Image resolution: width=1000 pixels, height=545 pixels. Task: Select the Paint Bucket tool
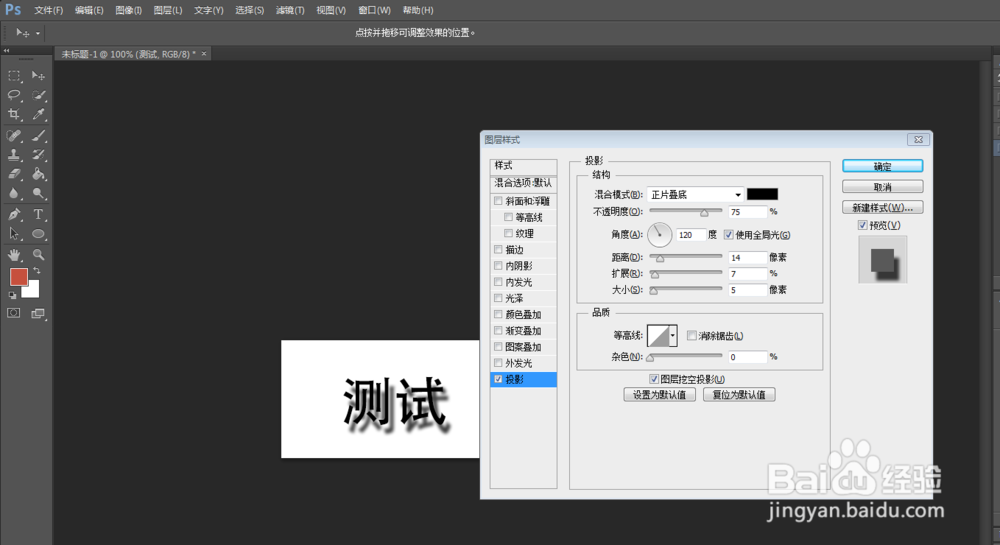[38, 174]
